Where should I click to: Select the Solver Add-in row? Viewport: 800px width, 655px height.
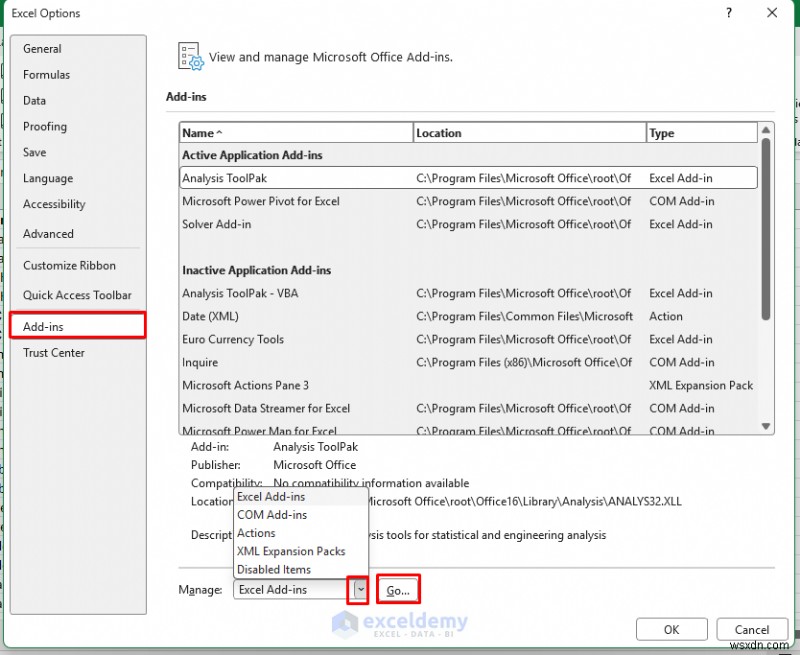coord(468,224)
